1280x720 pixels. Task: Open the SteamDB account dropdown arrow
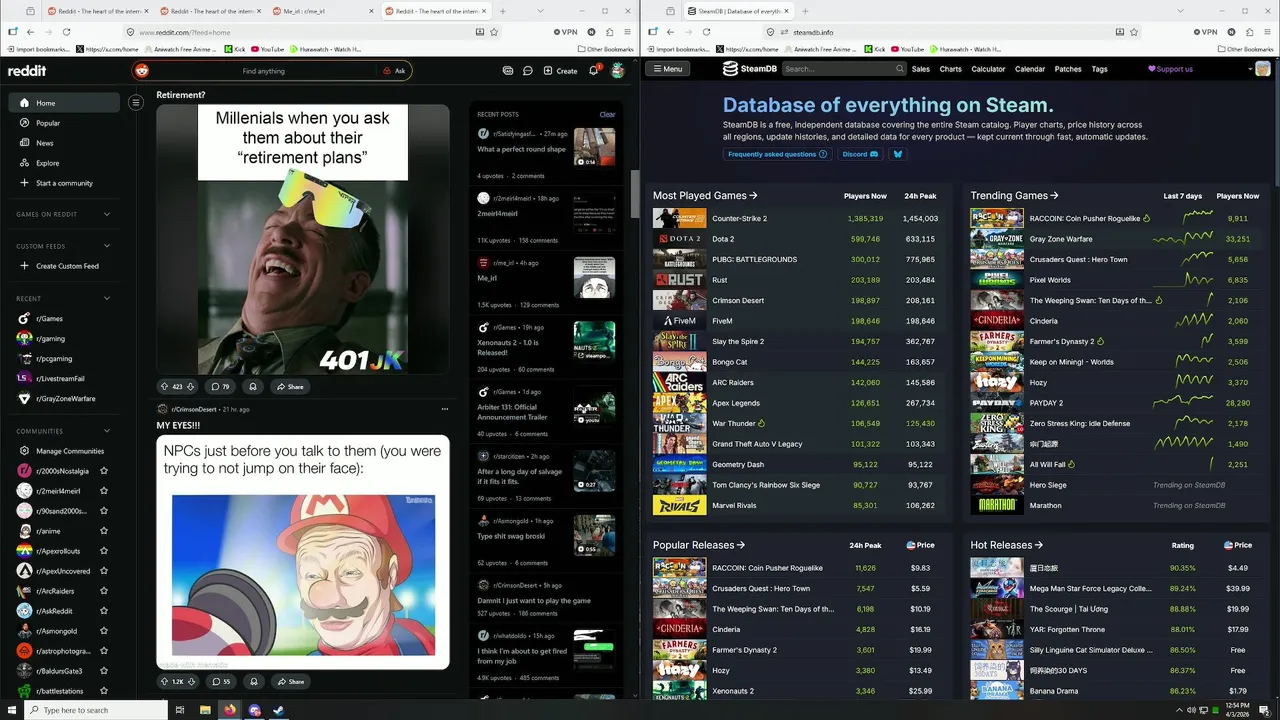coord(1250,69)
